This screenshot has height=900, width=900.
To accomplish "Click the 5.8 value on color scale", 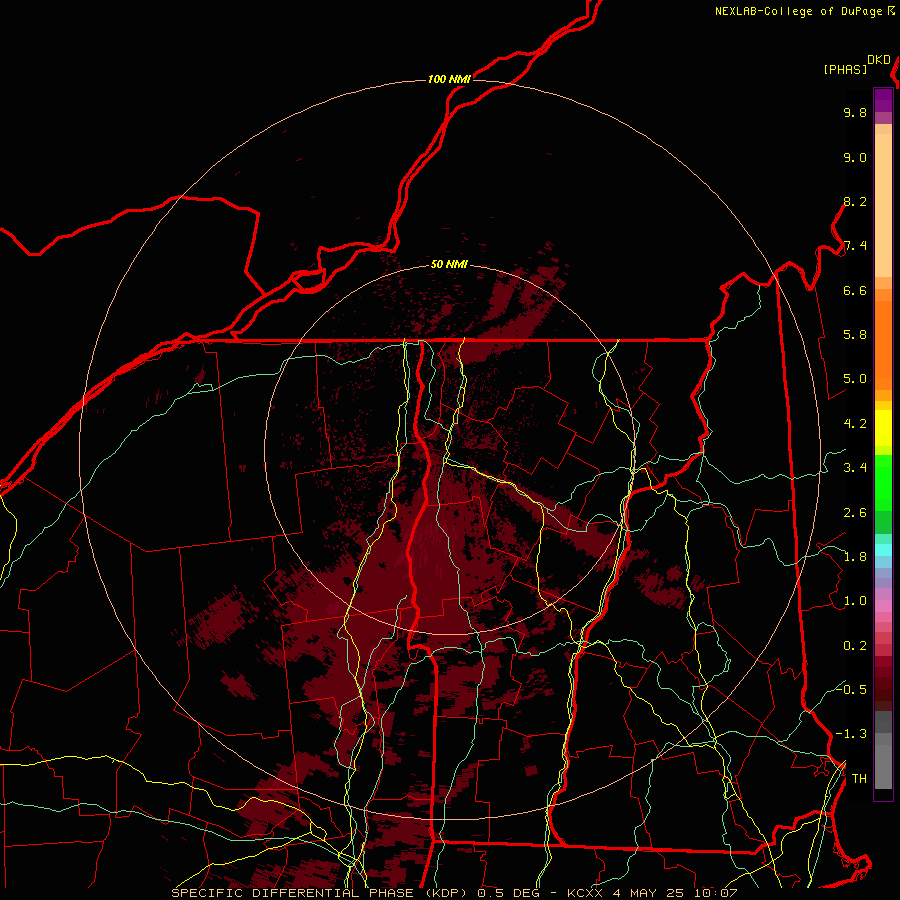I will click(855, 335).
